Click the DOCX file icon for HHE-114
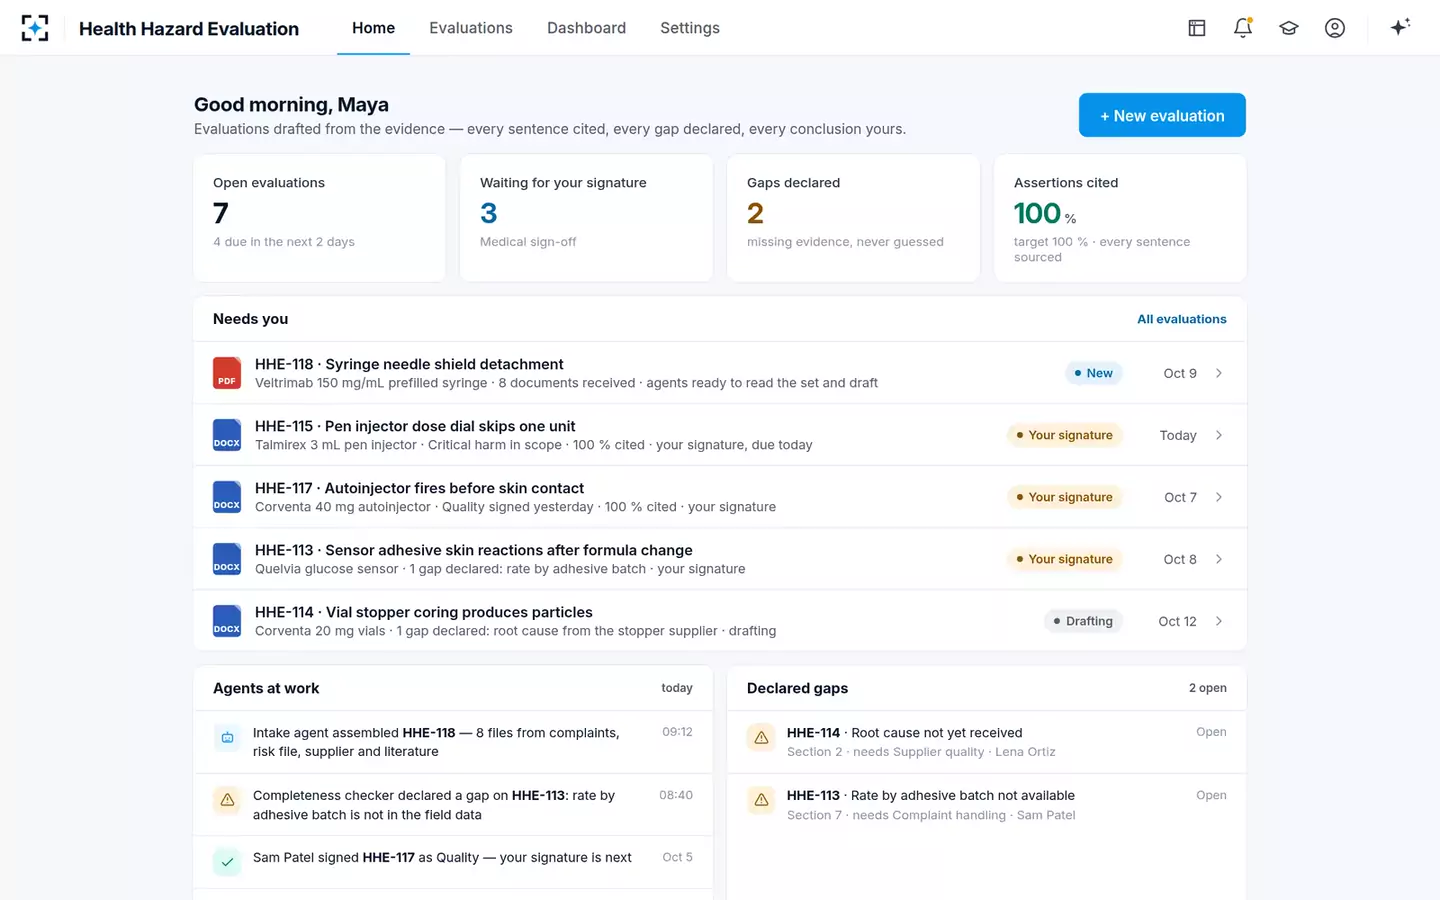The height and width of the screenshot is (900, 1440). 227,621
